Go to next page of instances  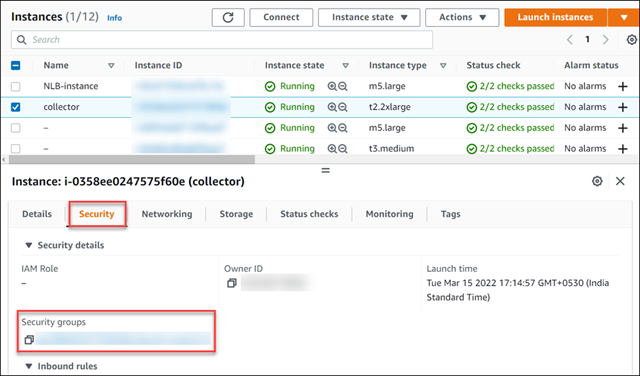click(606, 40)
